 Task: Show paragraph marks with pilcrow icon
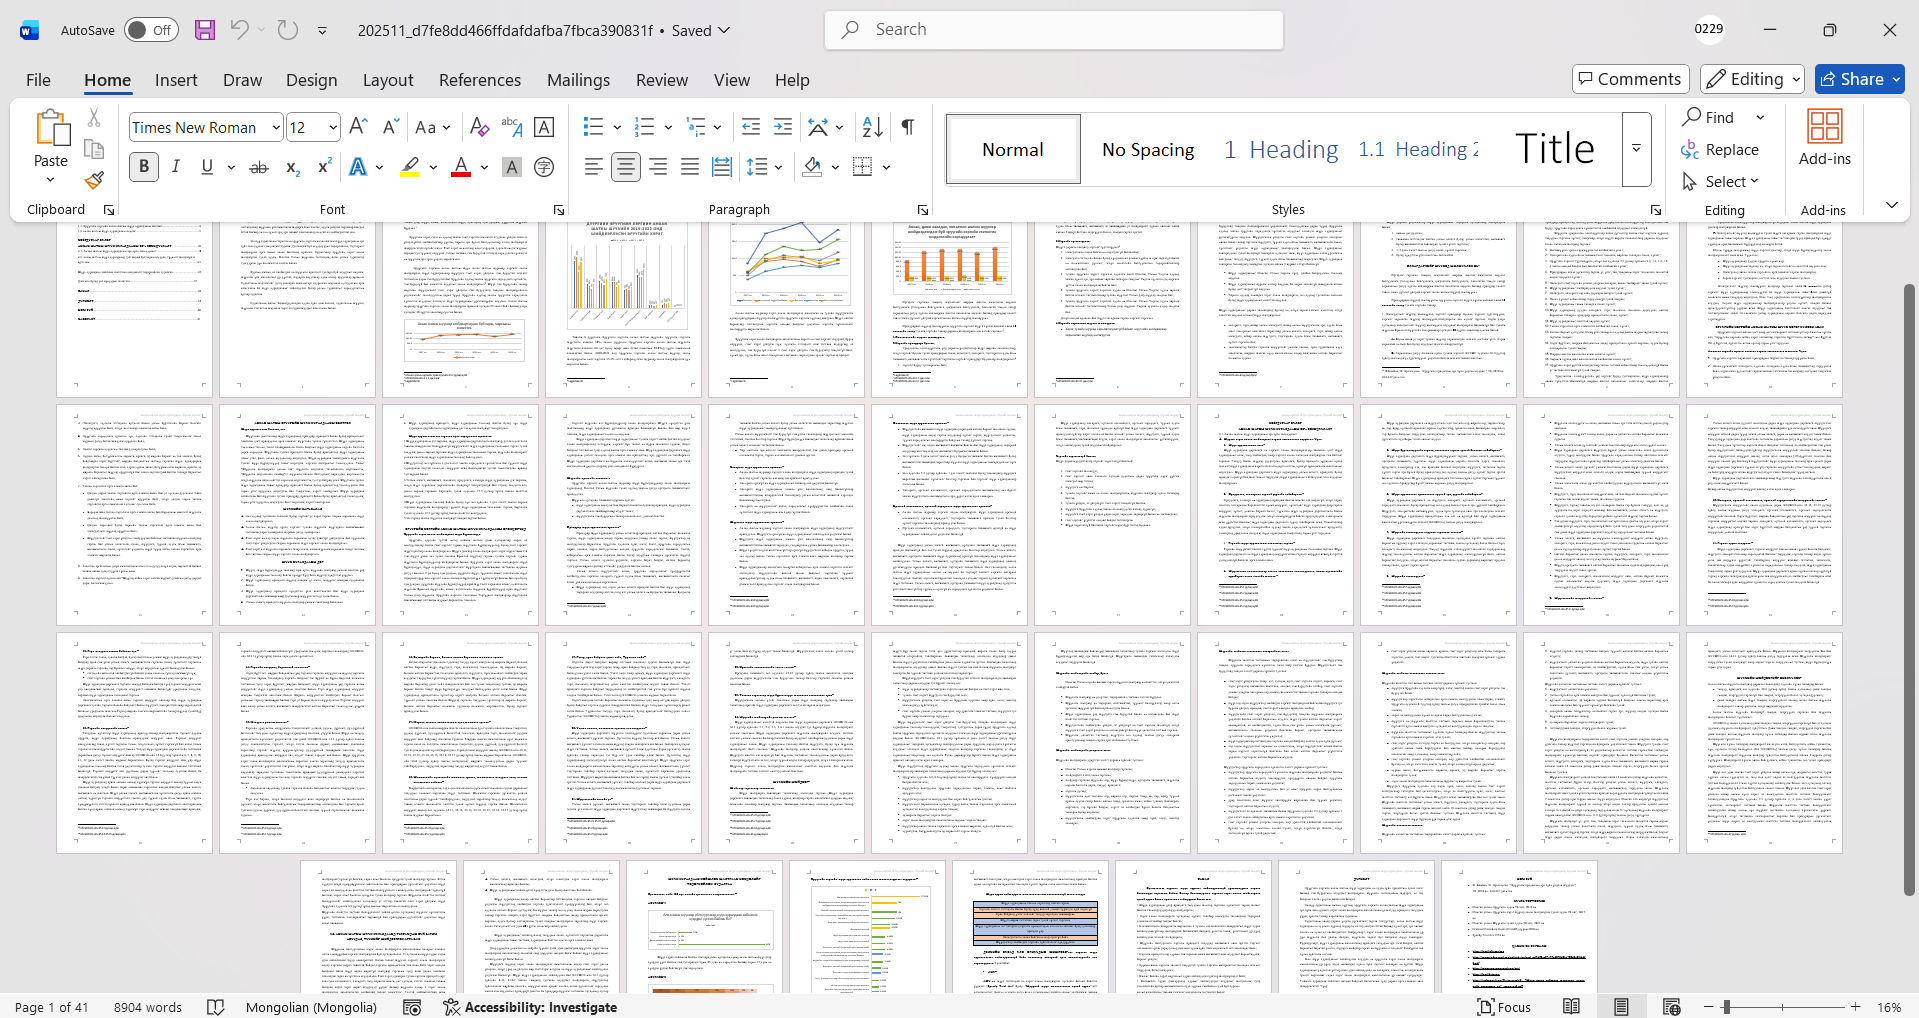click(908, 127)
